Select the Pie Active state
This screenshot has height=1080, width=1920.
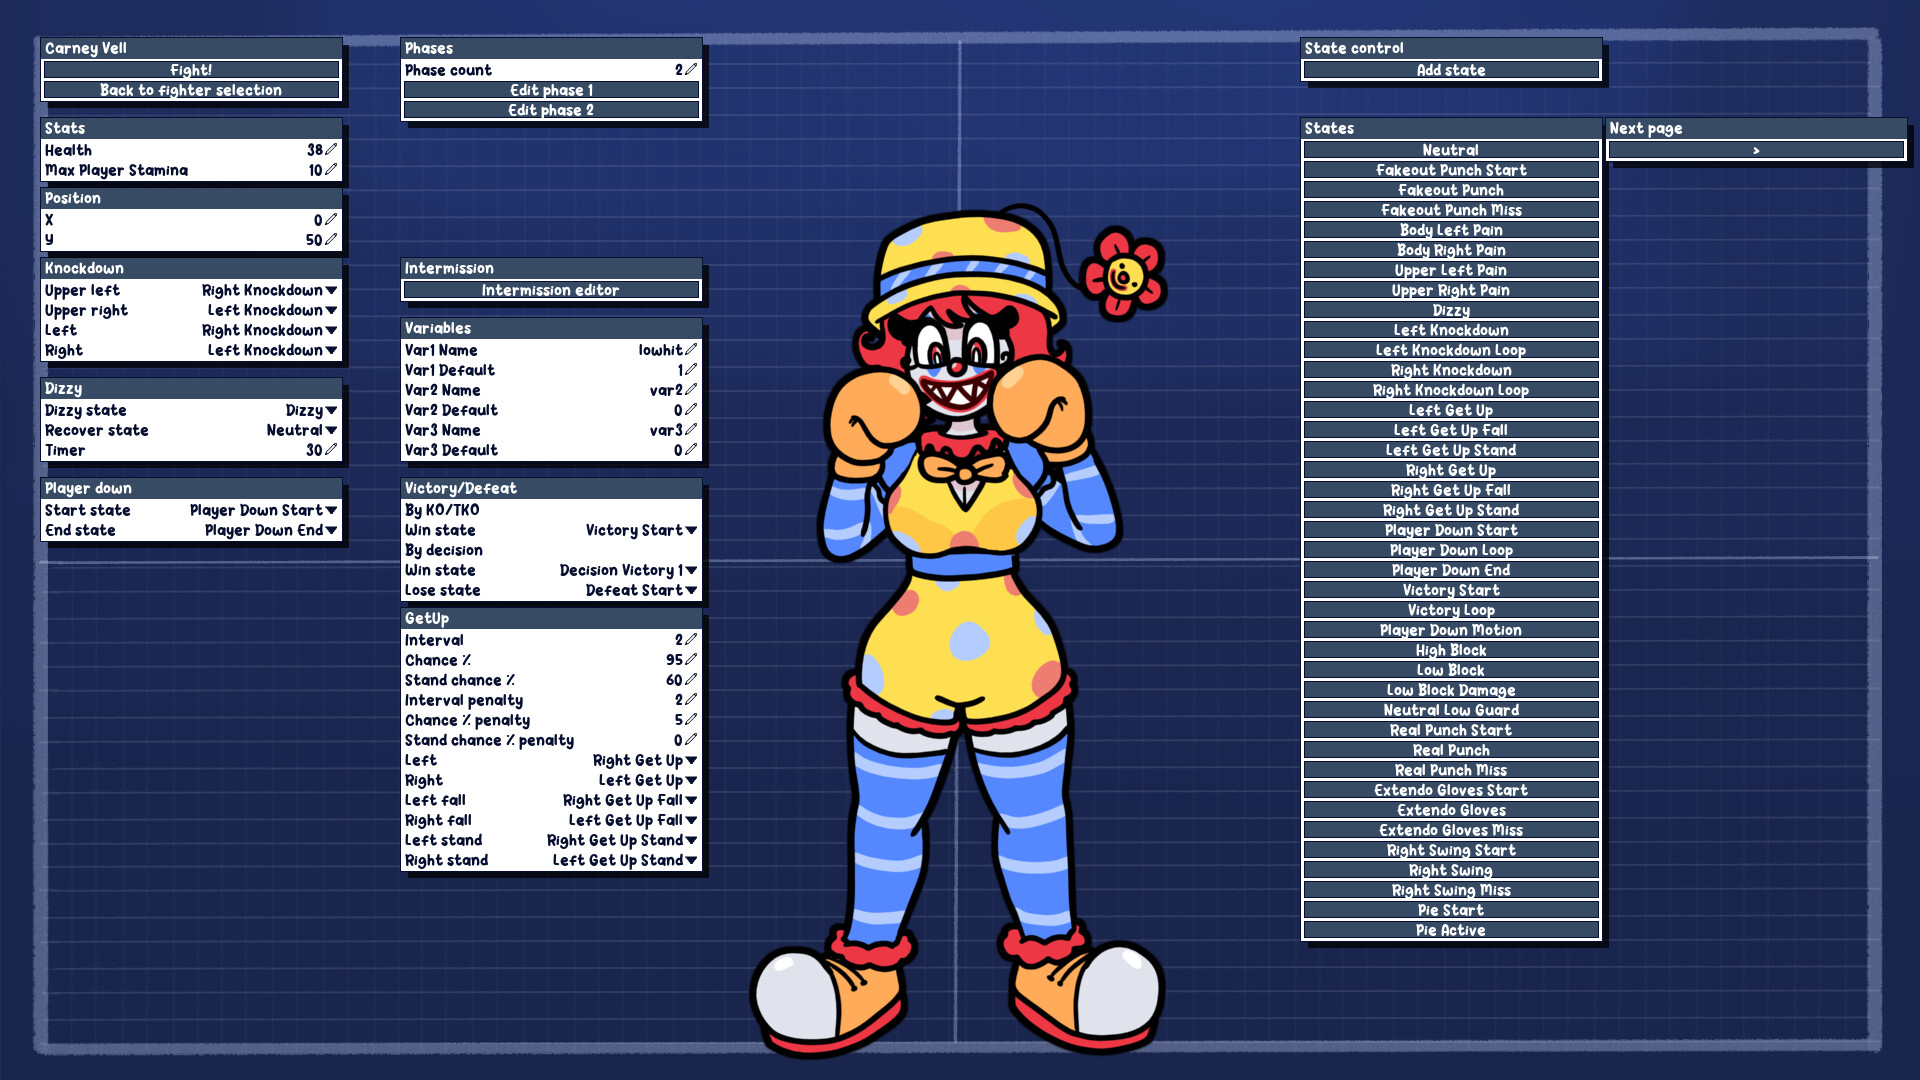[1450, 930]
